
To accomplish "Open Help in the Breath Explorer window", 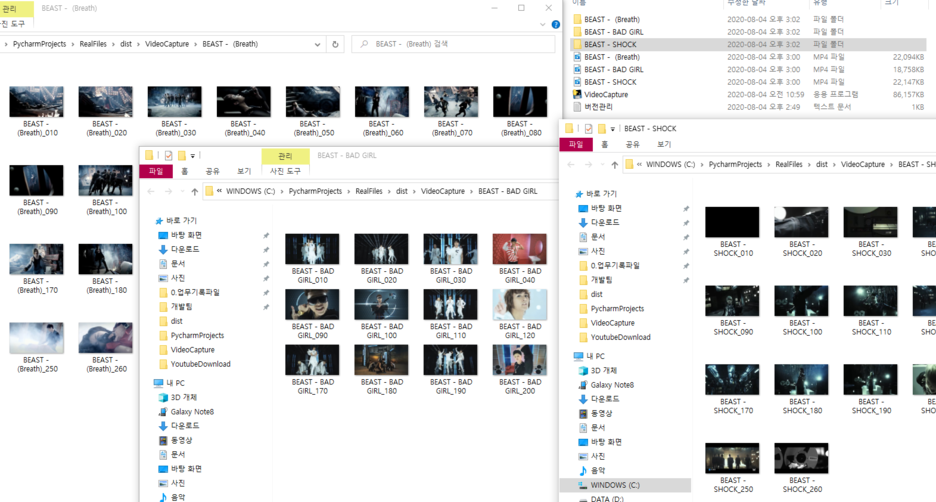I will pos(556,24).
